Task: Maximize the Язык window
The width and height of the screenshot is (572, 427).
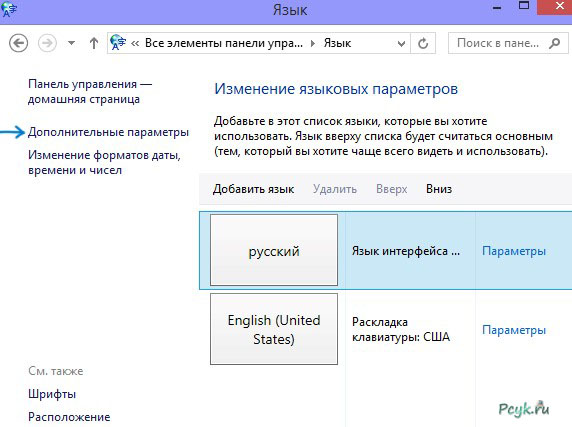Action: (x=524, y=6)
